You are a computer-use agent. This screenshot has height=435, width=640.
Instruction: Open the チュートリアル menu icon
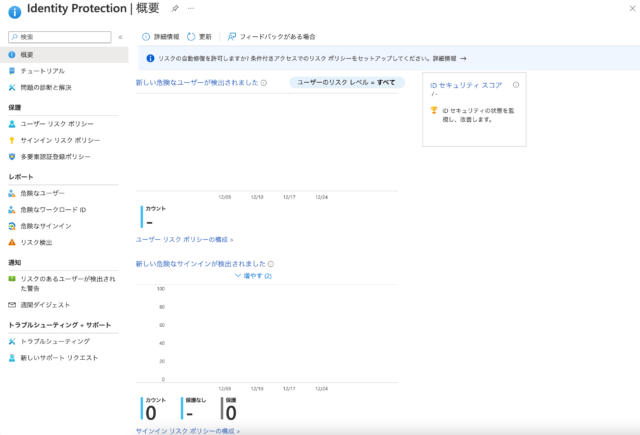point(12,71)
